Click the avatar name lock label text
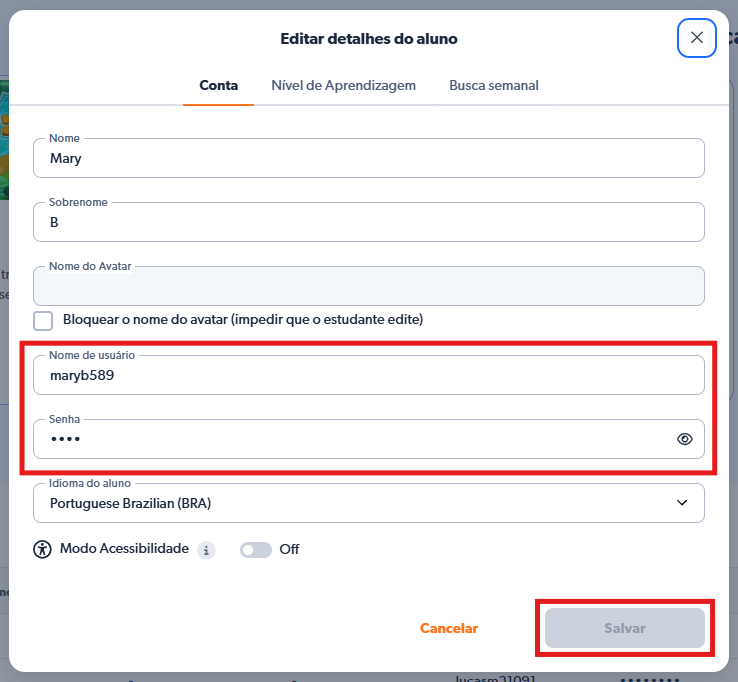This screenshot has width=738, height=682. tap(243, 320)
